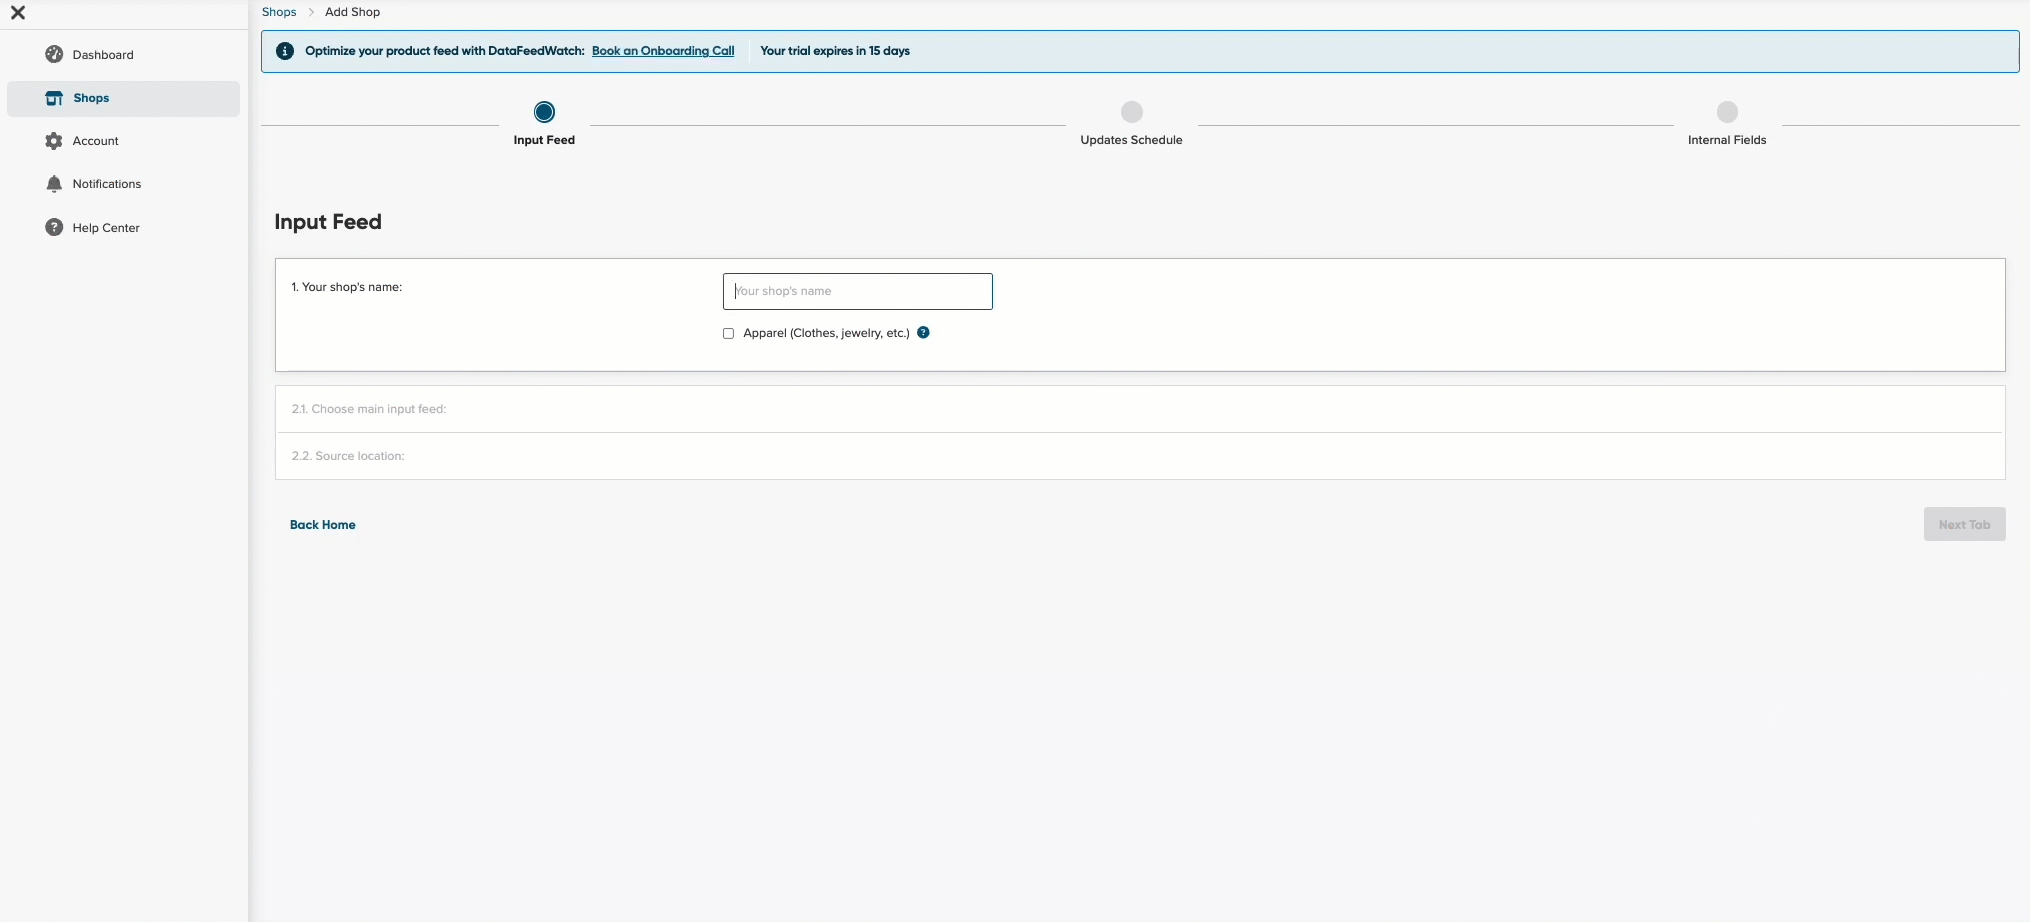2030x922 pixels.
Task: Enable the Apparel (Clothes, jewelry, etc.) checkbox
Action: pyautogui.click(x=728, y=334)
